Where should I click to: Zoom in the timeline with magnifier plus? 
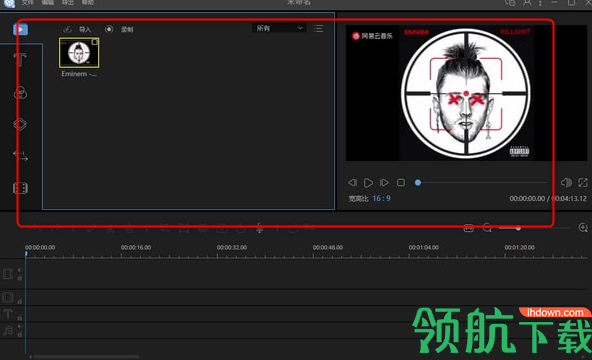click(583, 228)
